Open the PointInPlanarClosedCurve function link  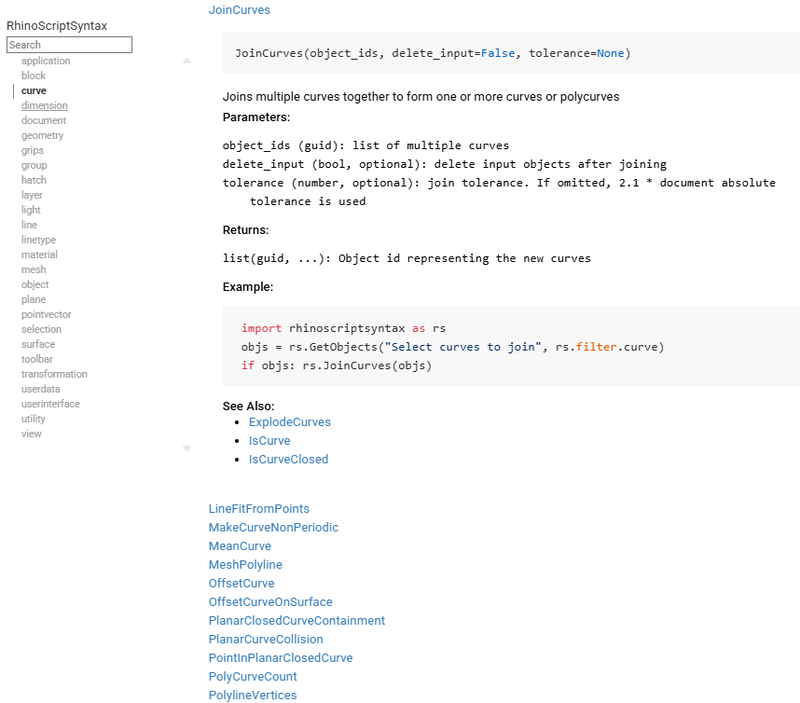281,658
